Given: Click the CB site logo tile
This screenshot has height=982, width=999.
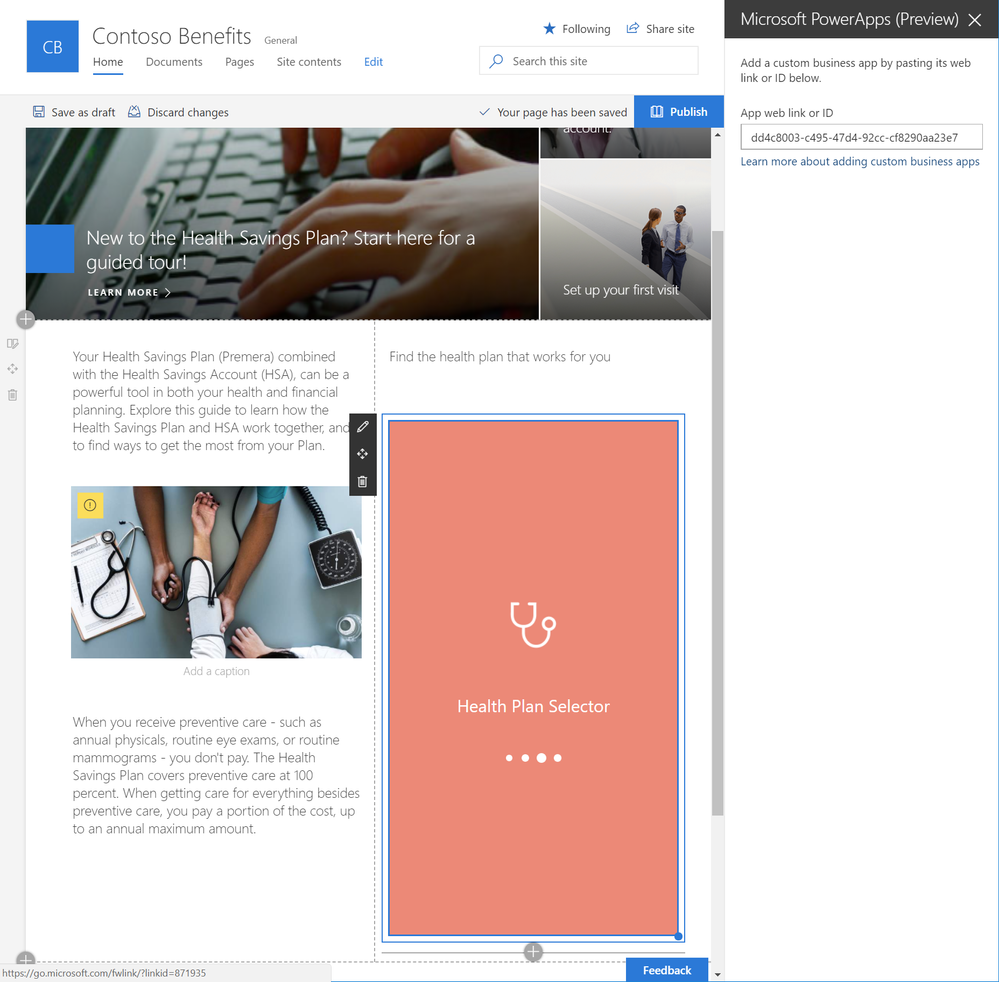Looking at the screenshot, I should [52, 47].
